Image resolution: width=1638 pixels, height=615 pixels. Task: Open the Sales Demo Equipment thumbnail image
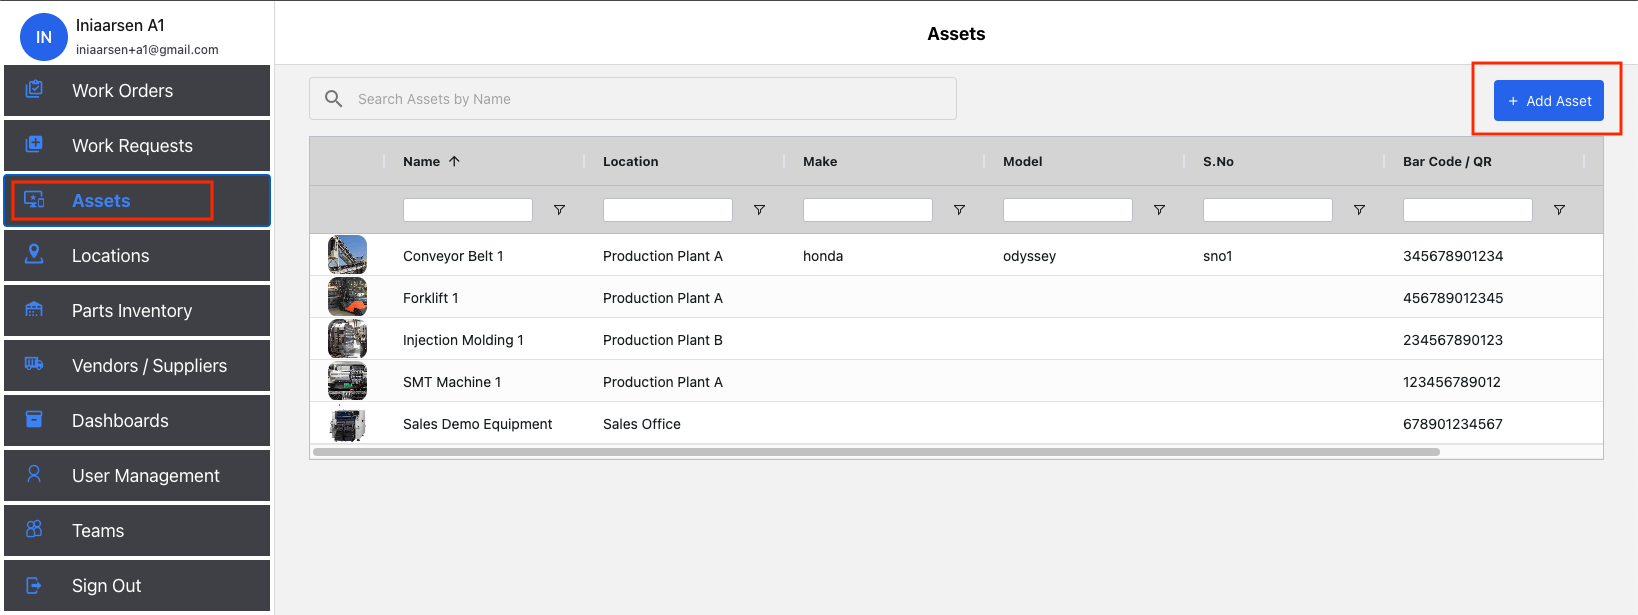tap(347, 424)
